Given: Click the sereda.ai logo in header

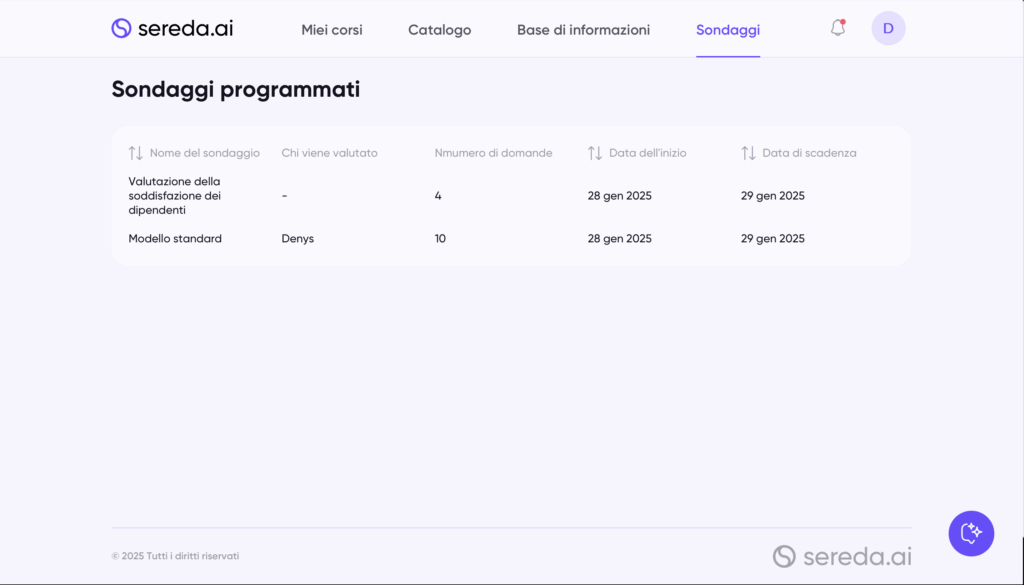Looking at the screenshot, I should (172, 28).
